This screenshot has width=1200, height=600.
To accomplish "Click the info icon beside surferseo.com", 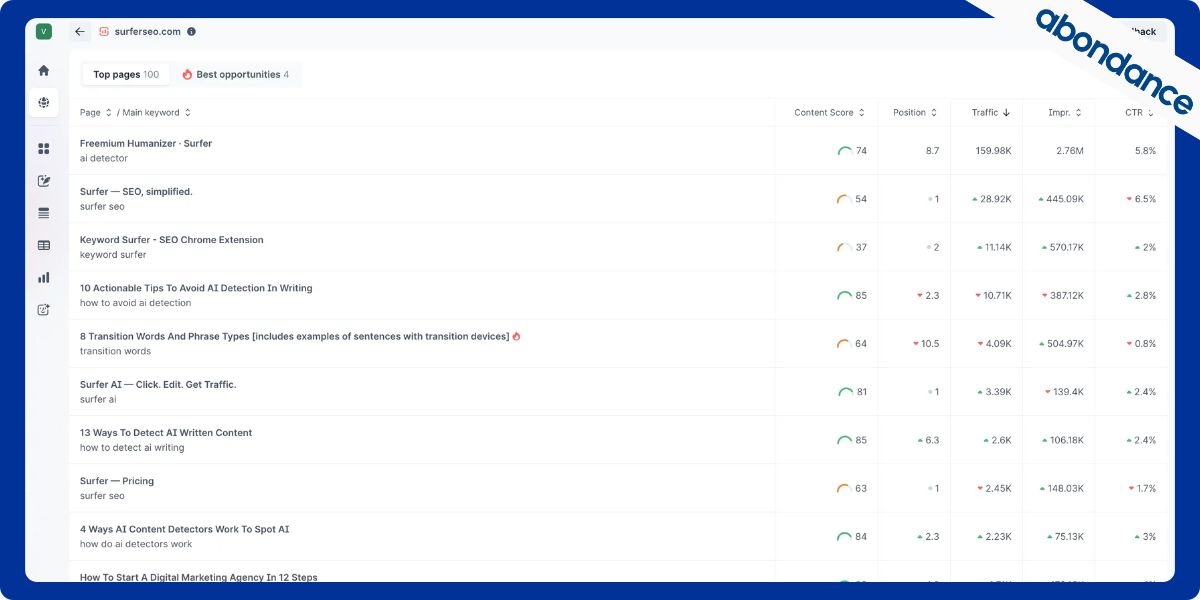I will [x=191, y=31].
